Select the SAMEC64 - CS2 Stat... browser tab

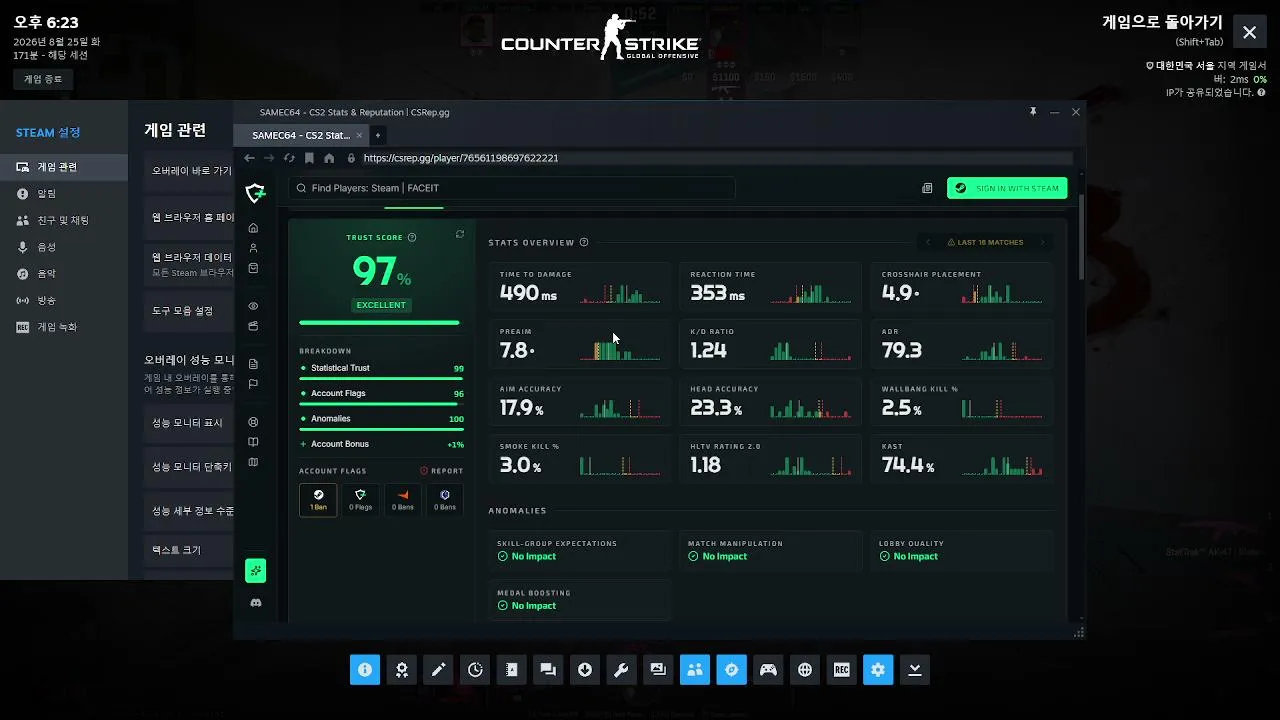[301, 135]
